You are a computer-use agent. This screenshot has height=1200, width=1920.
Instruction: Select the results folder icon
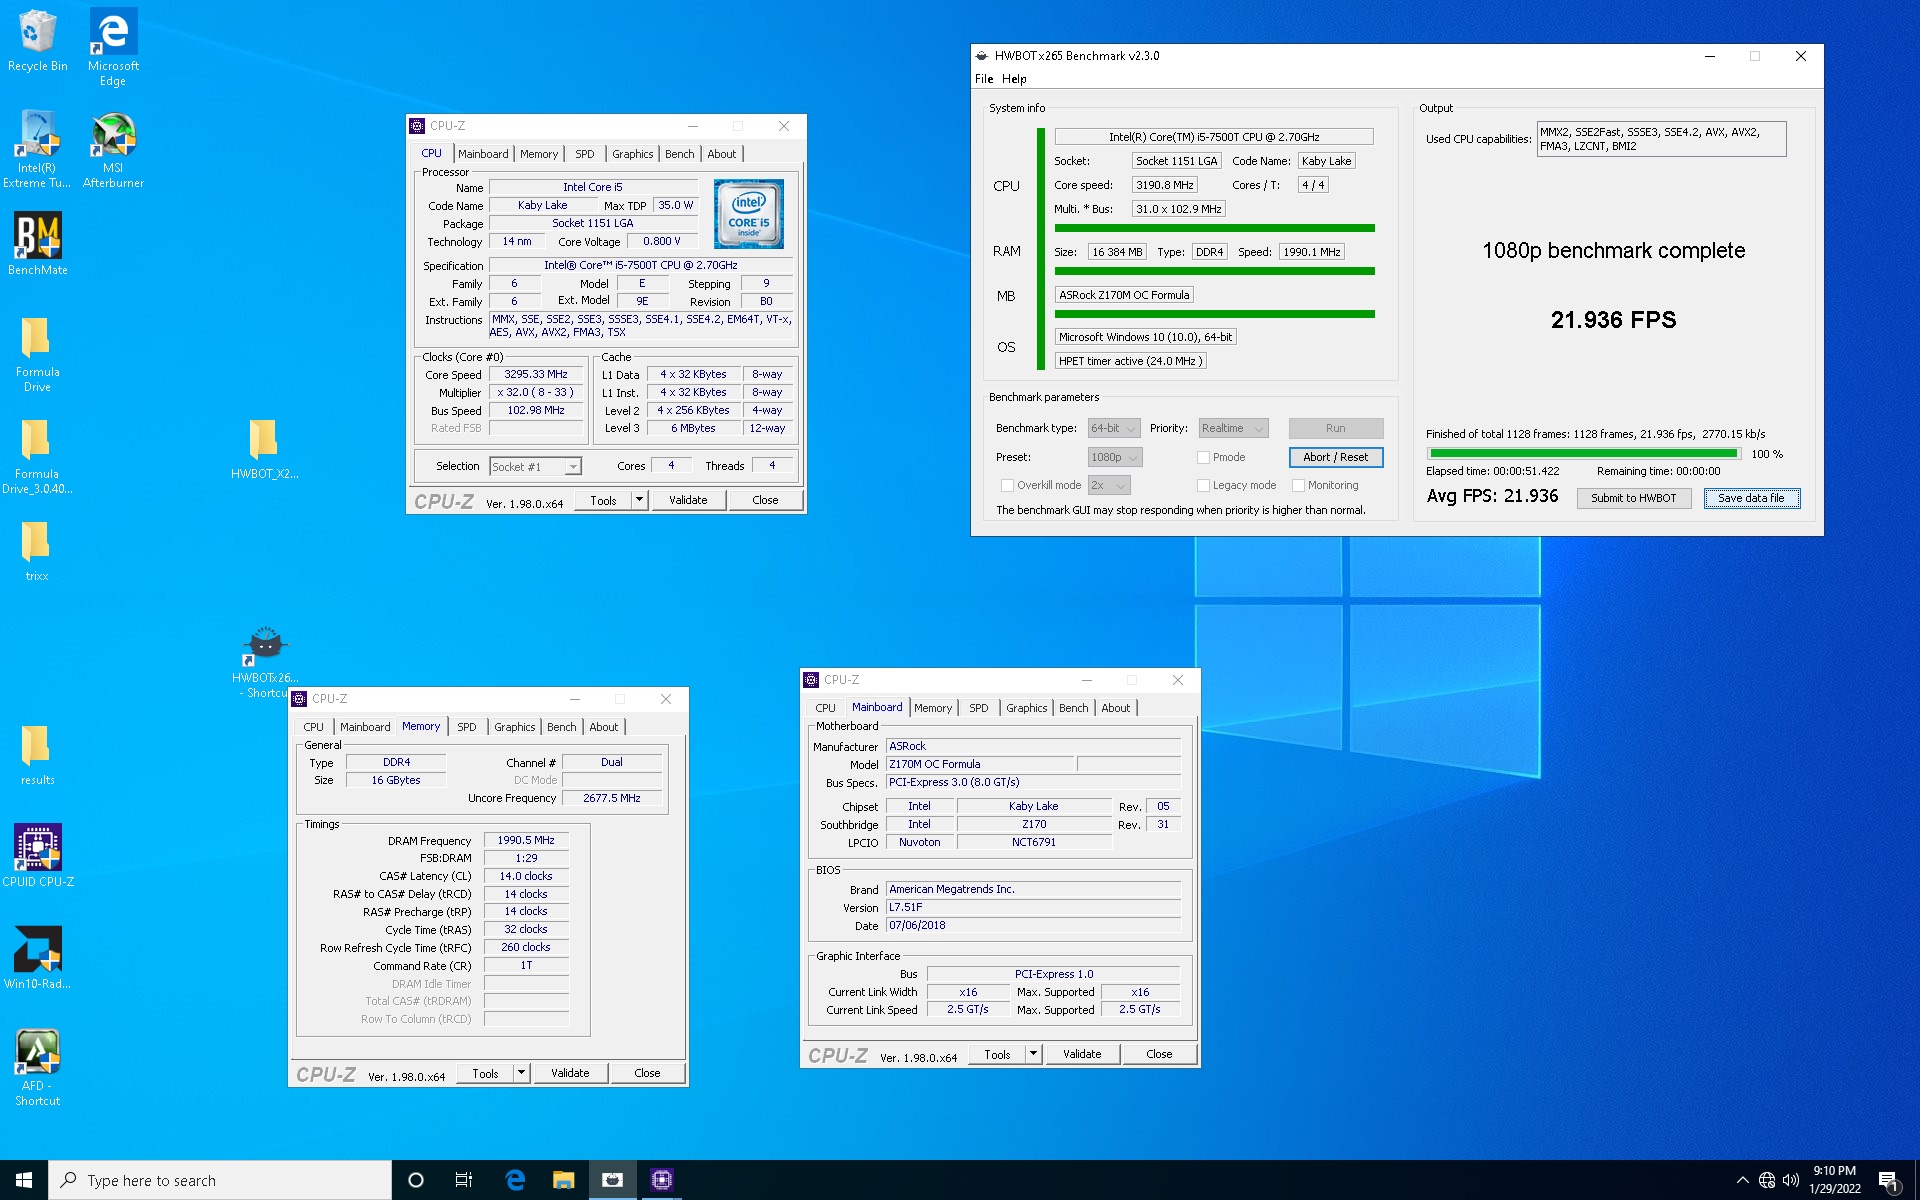tap(37, 755)
